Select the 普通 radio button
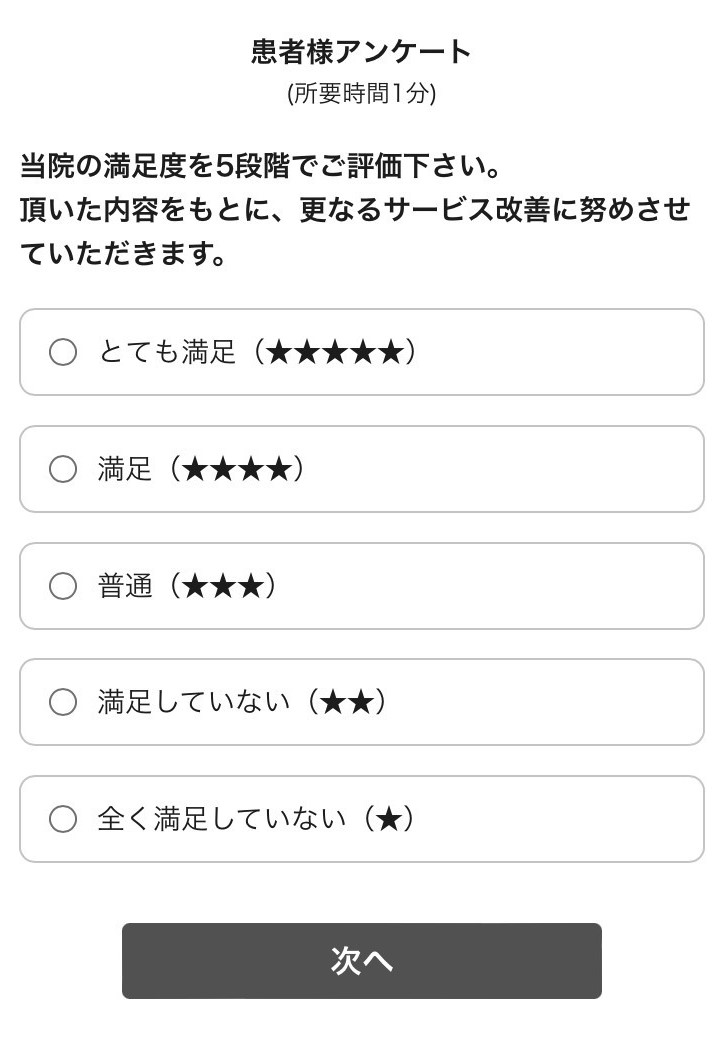The height and width of the screenshot is (1057, 722). tap(63, 586)
